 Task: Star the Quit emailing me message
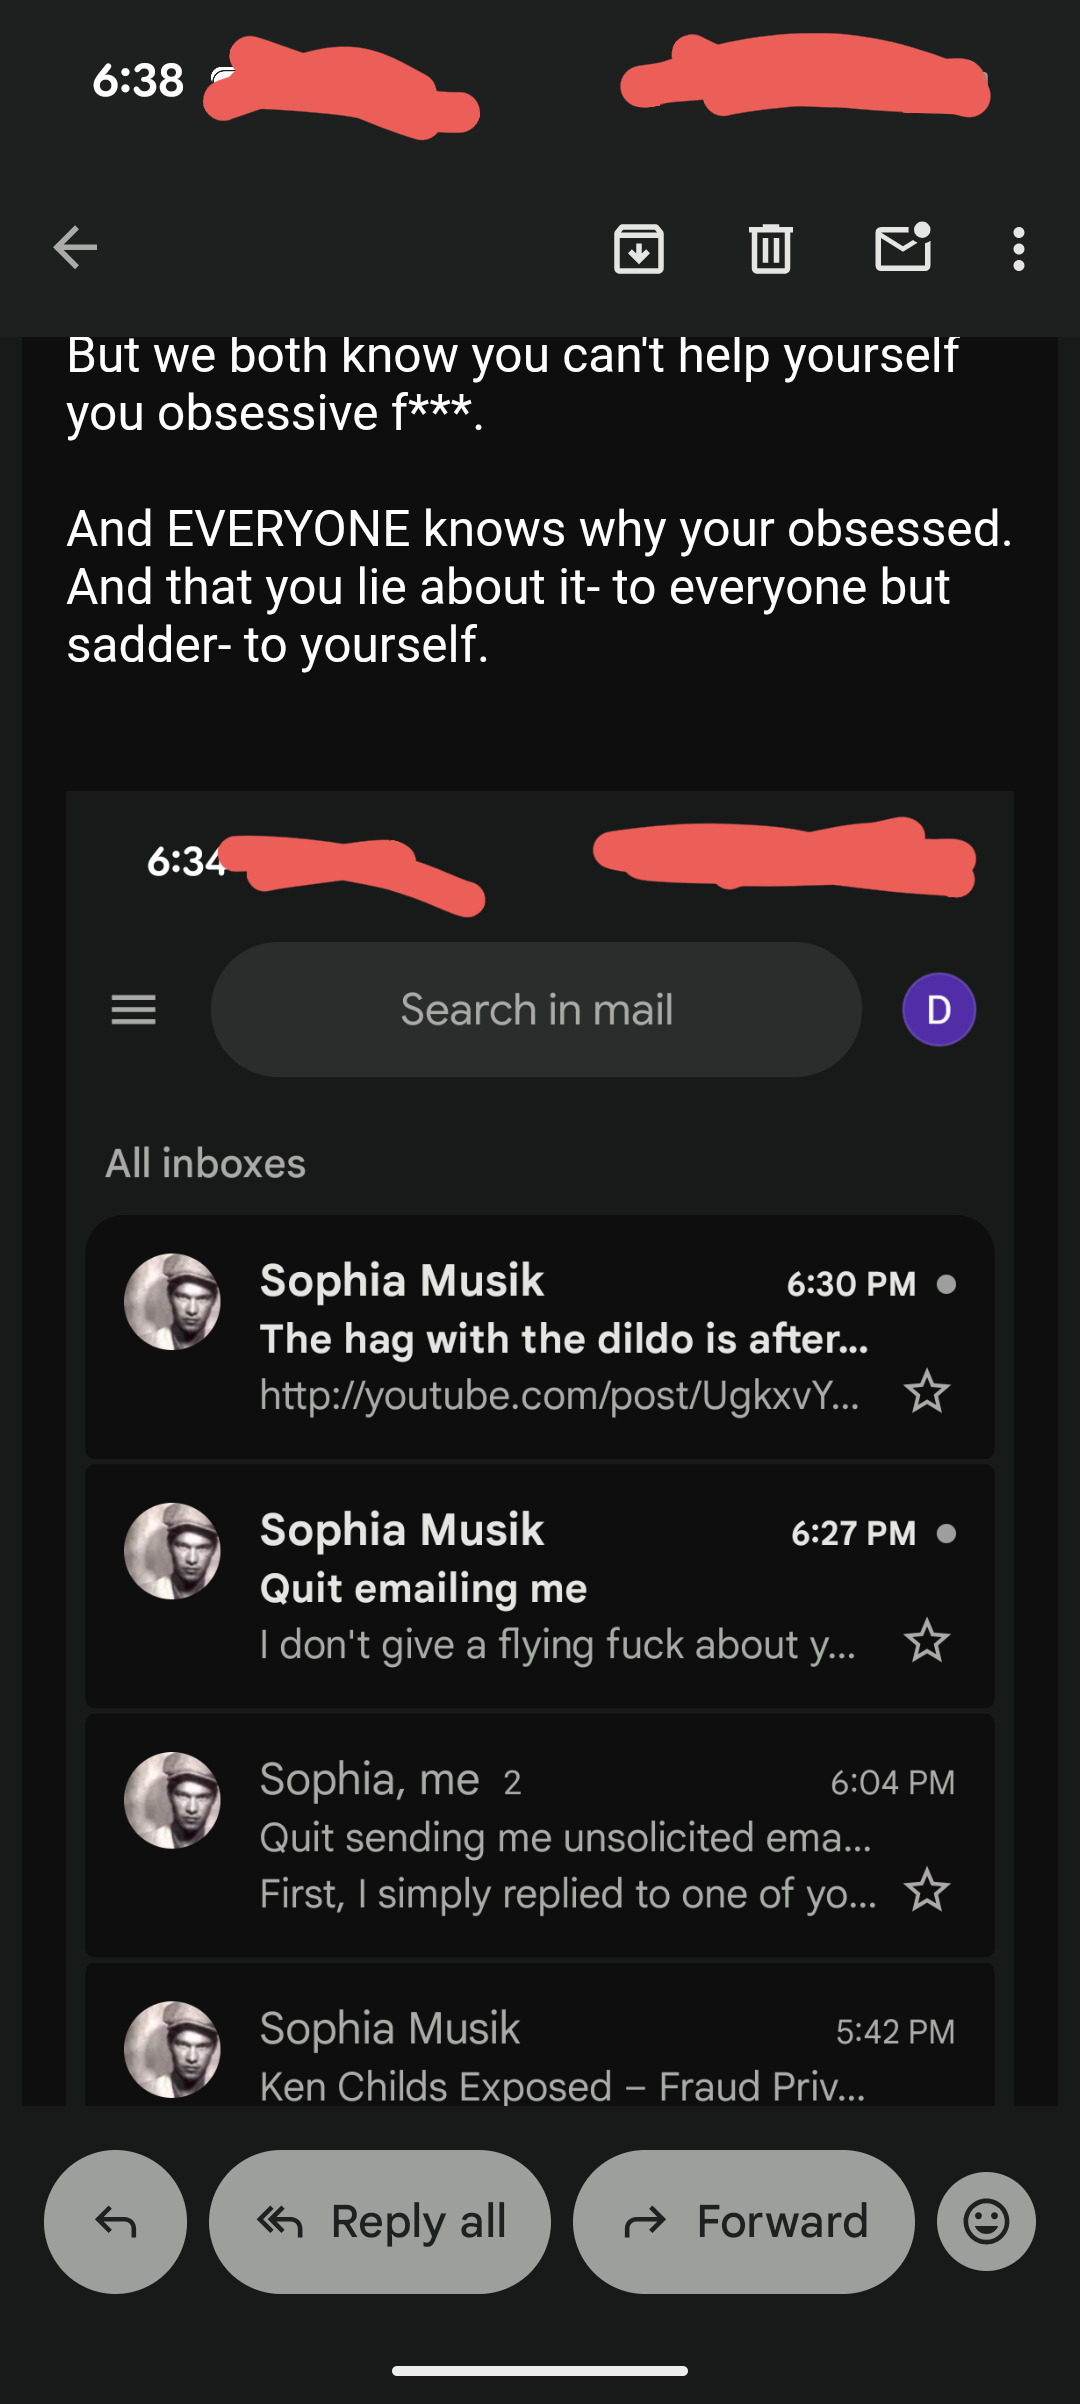(x=927, y=1641)
